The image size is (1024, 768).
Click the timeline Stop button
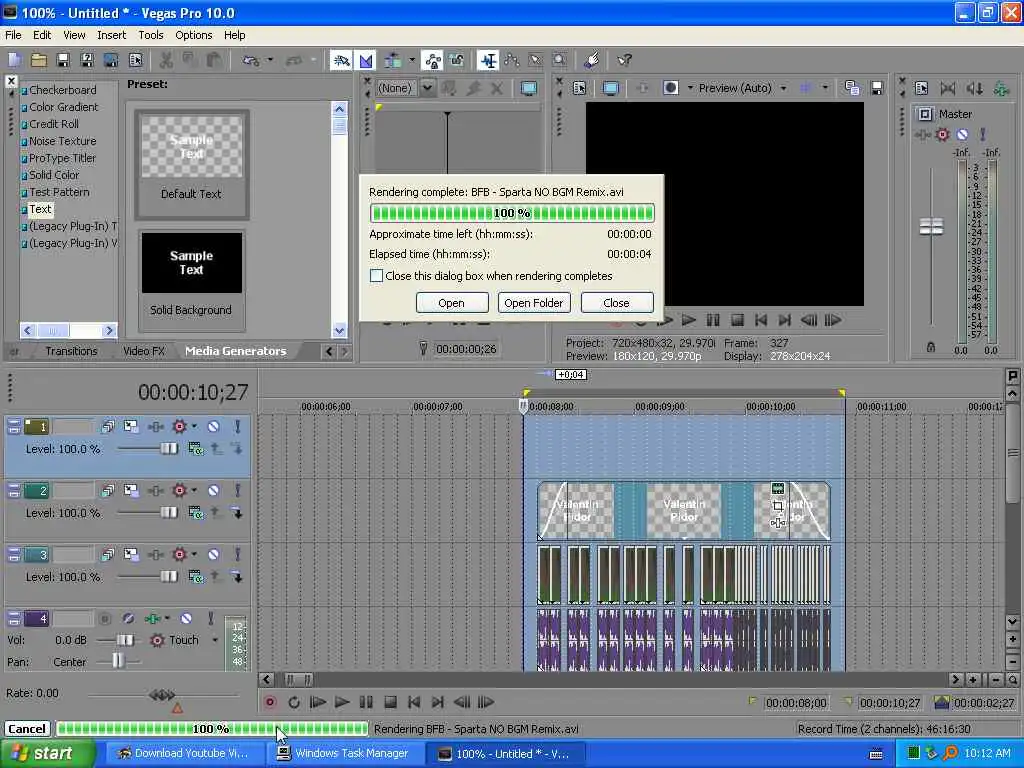click(390, 703)
